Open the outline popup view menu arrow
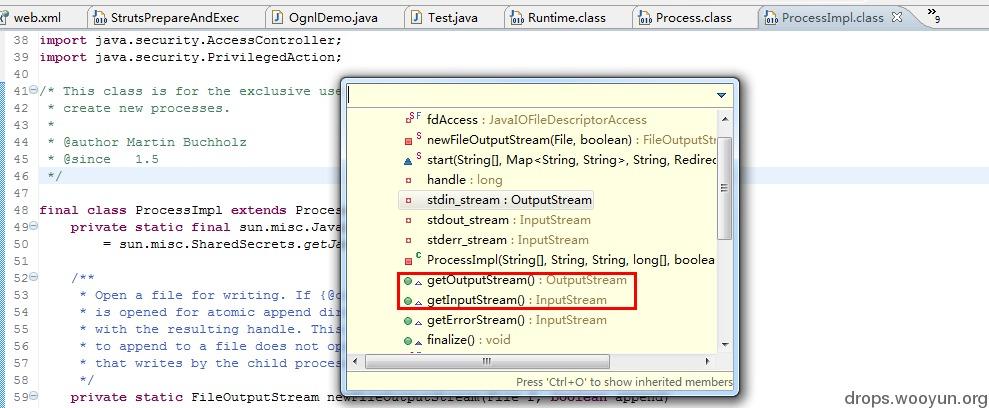Viewport: 989px width, 408px height. coord(722,95)
